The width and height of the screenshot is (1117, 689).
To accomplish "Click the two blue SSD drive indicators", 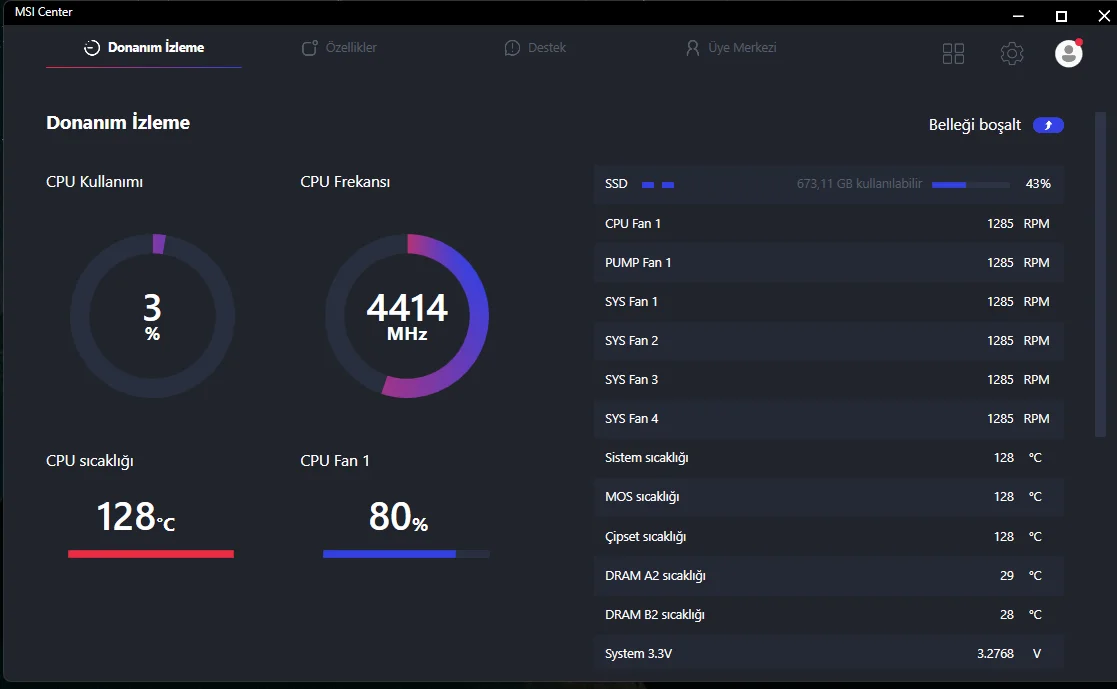I will [658, 185].
